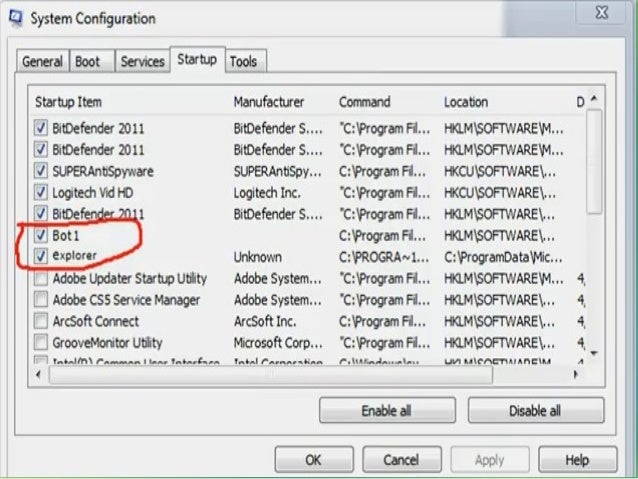Click the Adobe Updater Startup Utility name

click(130, 278)
